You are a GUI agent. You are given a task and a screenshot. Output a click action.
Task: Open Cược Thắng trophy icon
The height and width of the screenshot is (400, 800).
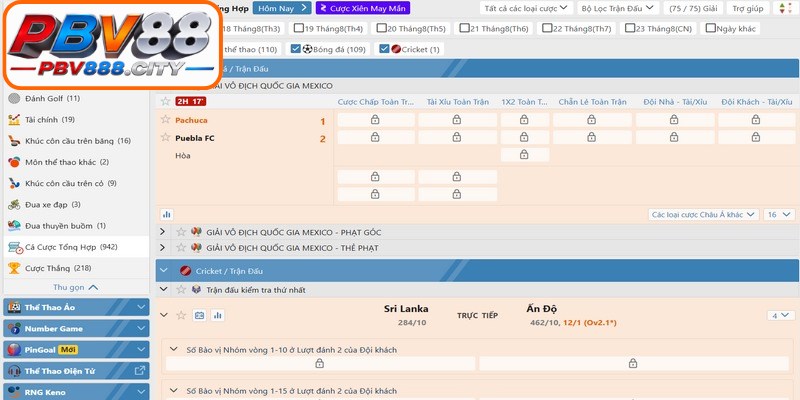[x=14, y=268]
